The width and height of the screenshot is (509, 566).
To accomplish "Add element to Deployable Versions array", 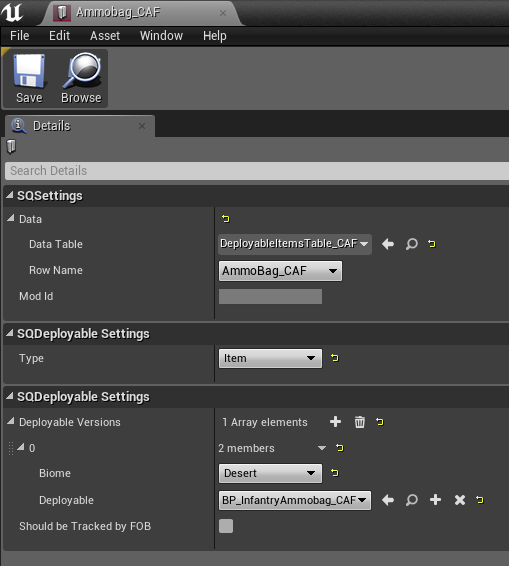I will click(335, 422).
